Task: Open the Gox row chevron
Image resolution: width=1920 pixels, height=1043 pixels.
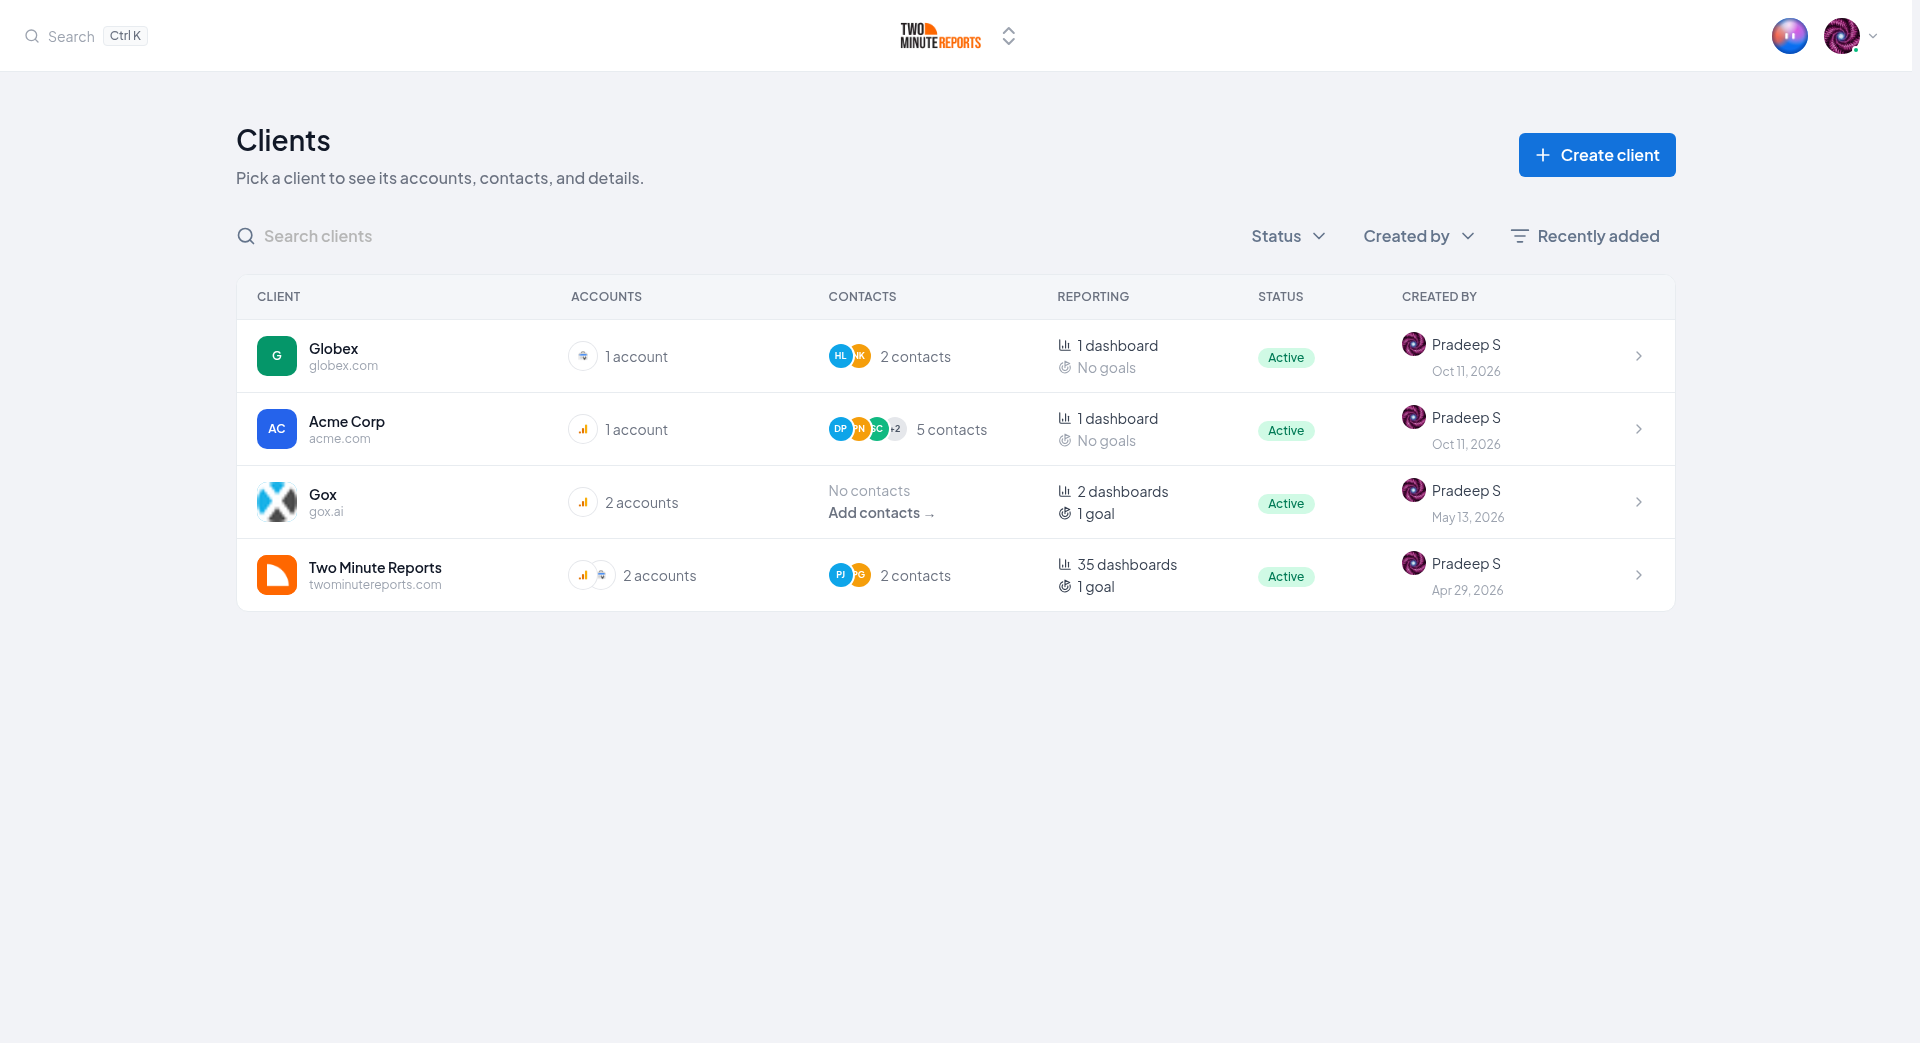Action: [x=1639, y=502]
